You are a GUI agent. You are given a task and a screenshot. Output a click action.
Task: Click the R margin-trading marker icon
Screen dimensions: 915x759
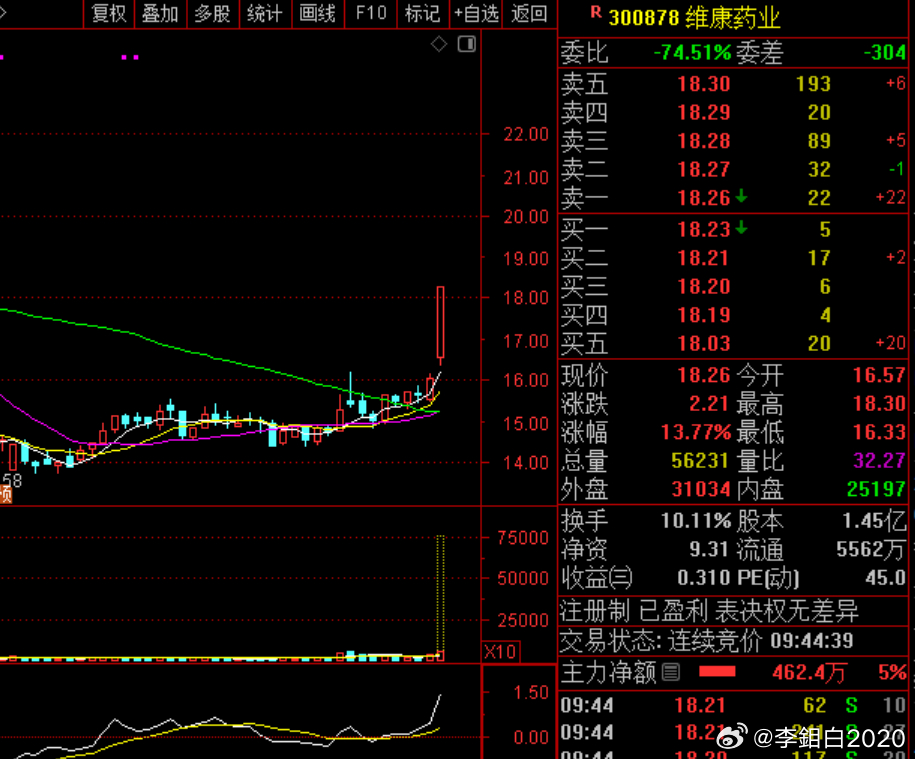(x=596, y=12)
